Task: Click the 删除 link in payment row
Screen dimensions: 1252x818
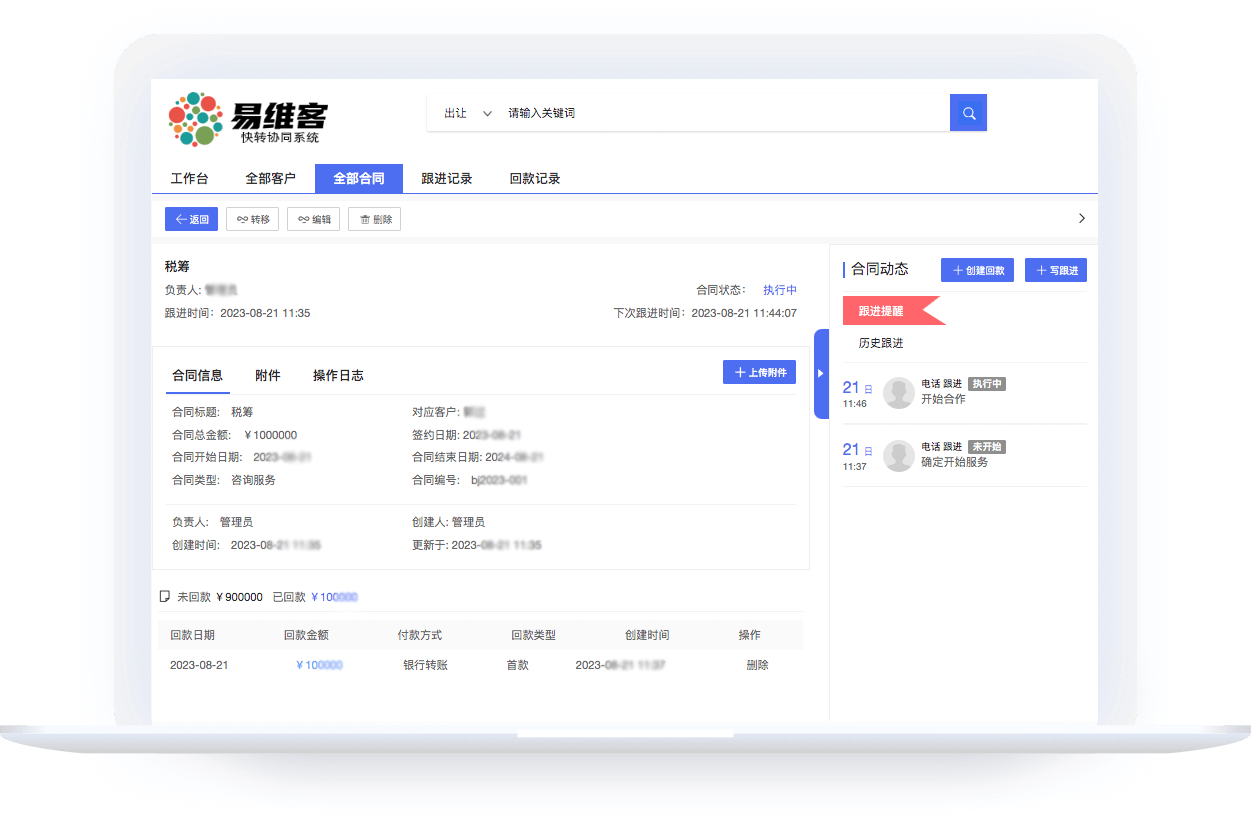Action: point(757,665)
